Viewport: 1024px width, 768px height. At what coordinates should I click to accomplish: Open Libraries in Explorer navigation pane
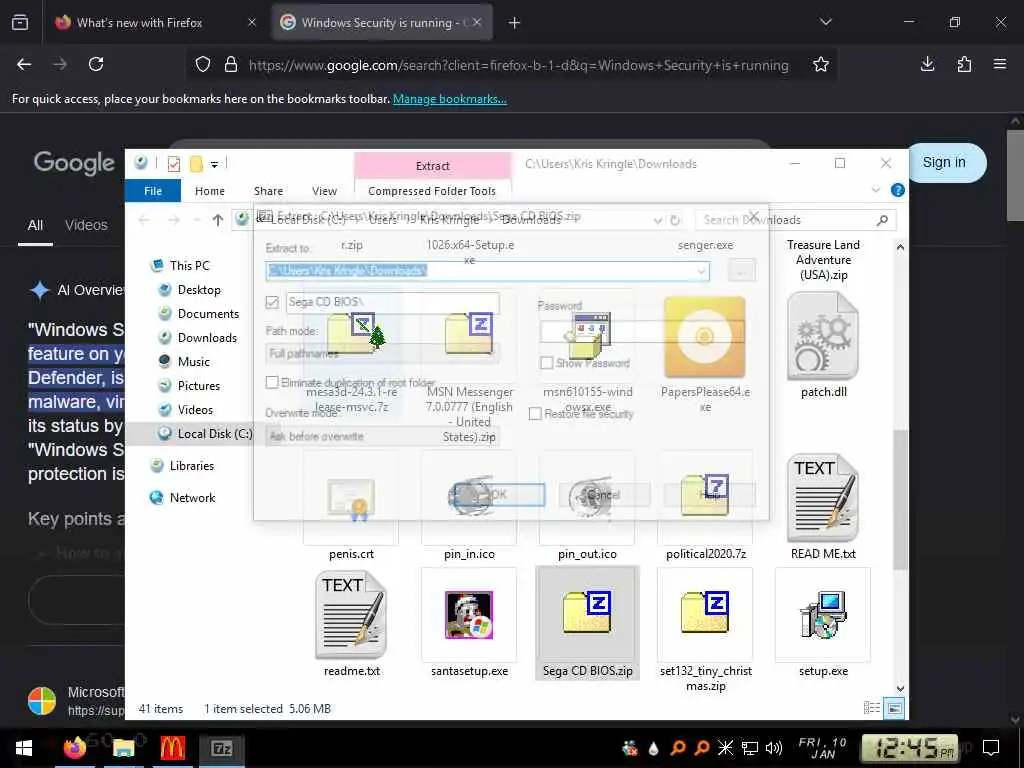(x=182, y=466)
